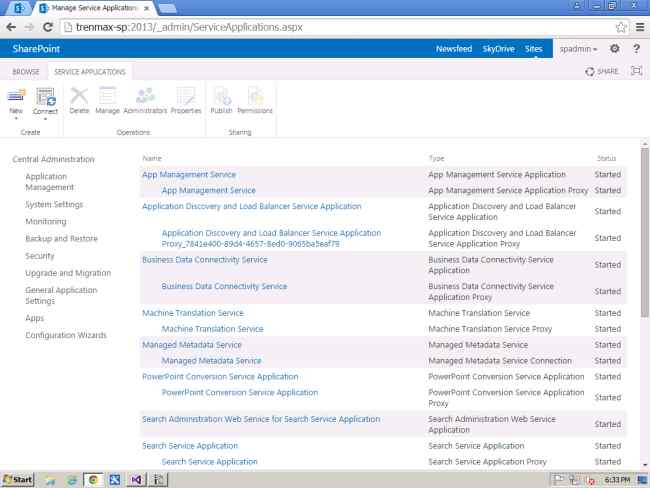Bookmark page with the star icon
Viewport: 650px width, 488px height.
coord(621,27)
